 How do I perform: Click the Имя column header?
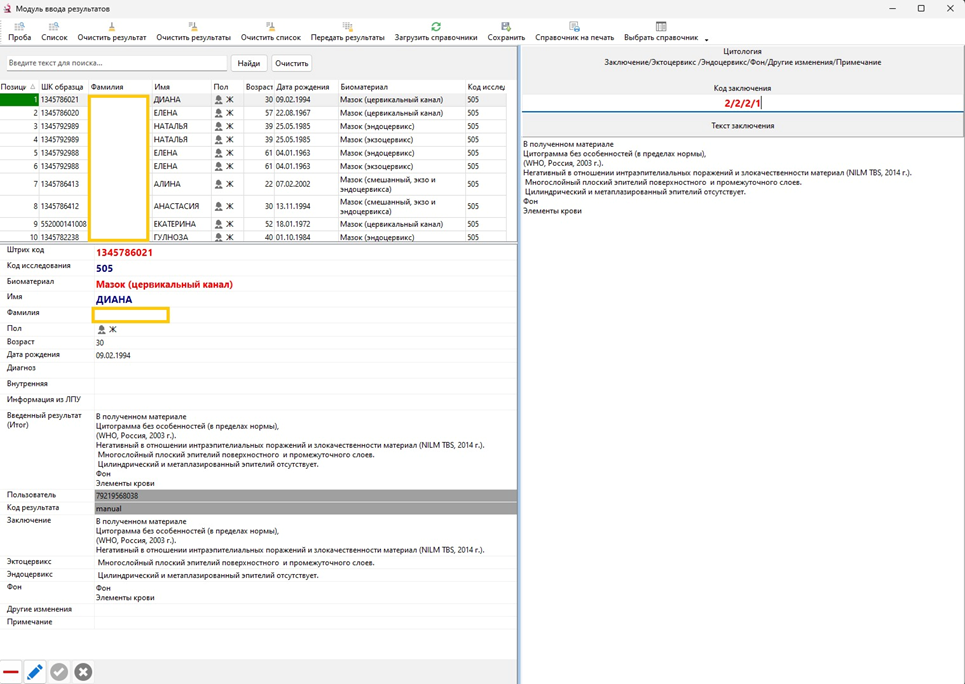pyautogui.click(x=181, y=87)
